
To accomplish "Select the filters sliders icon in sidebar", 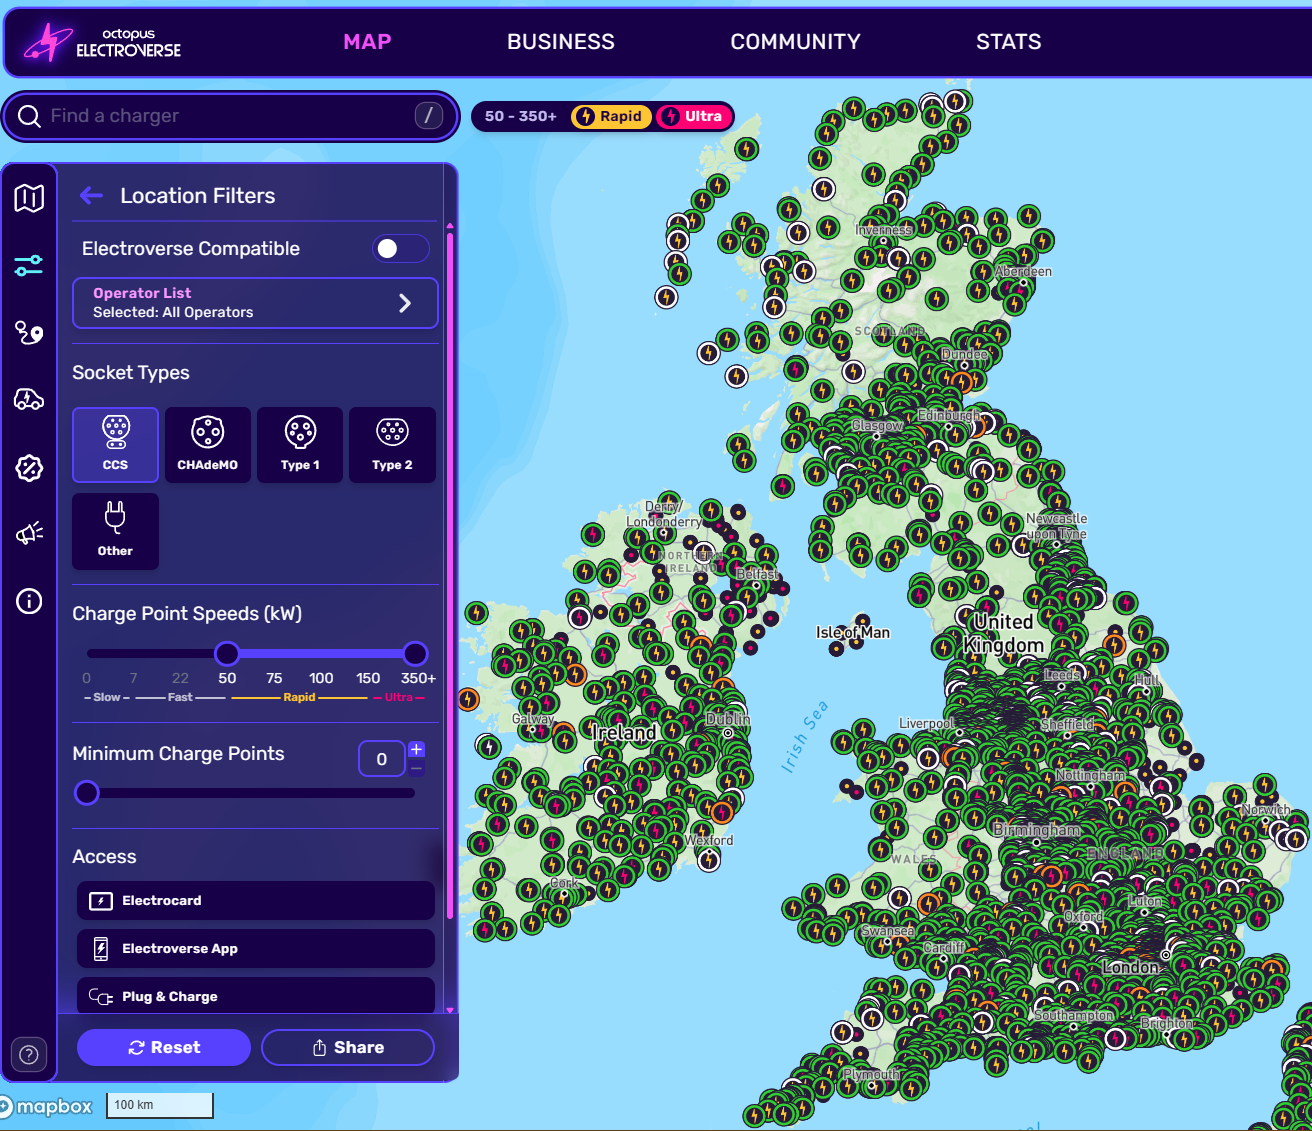I will [x=29, y=266].
